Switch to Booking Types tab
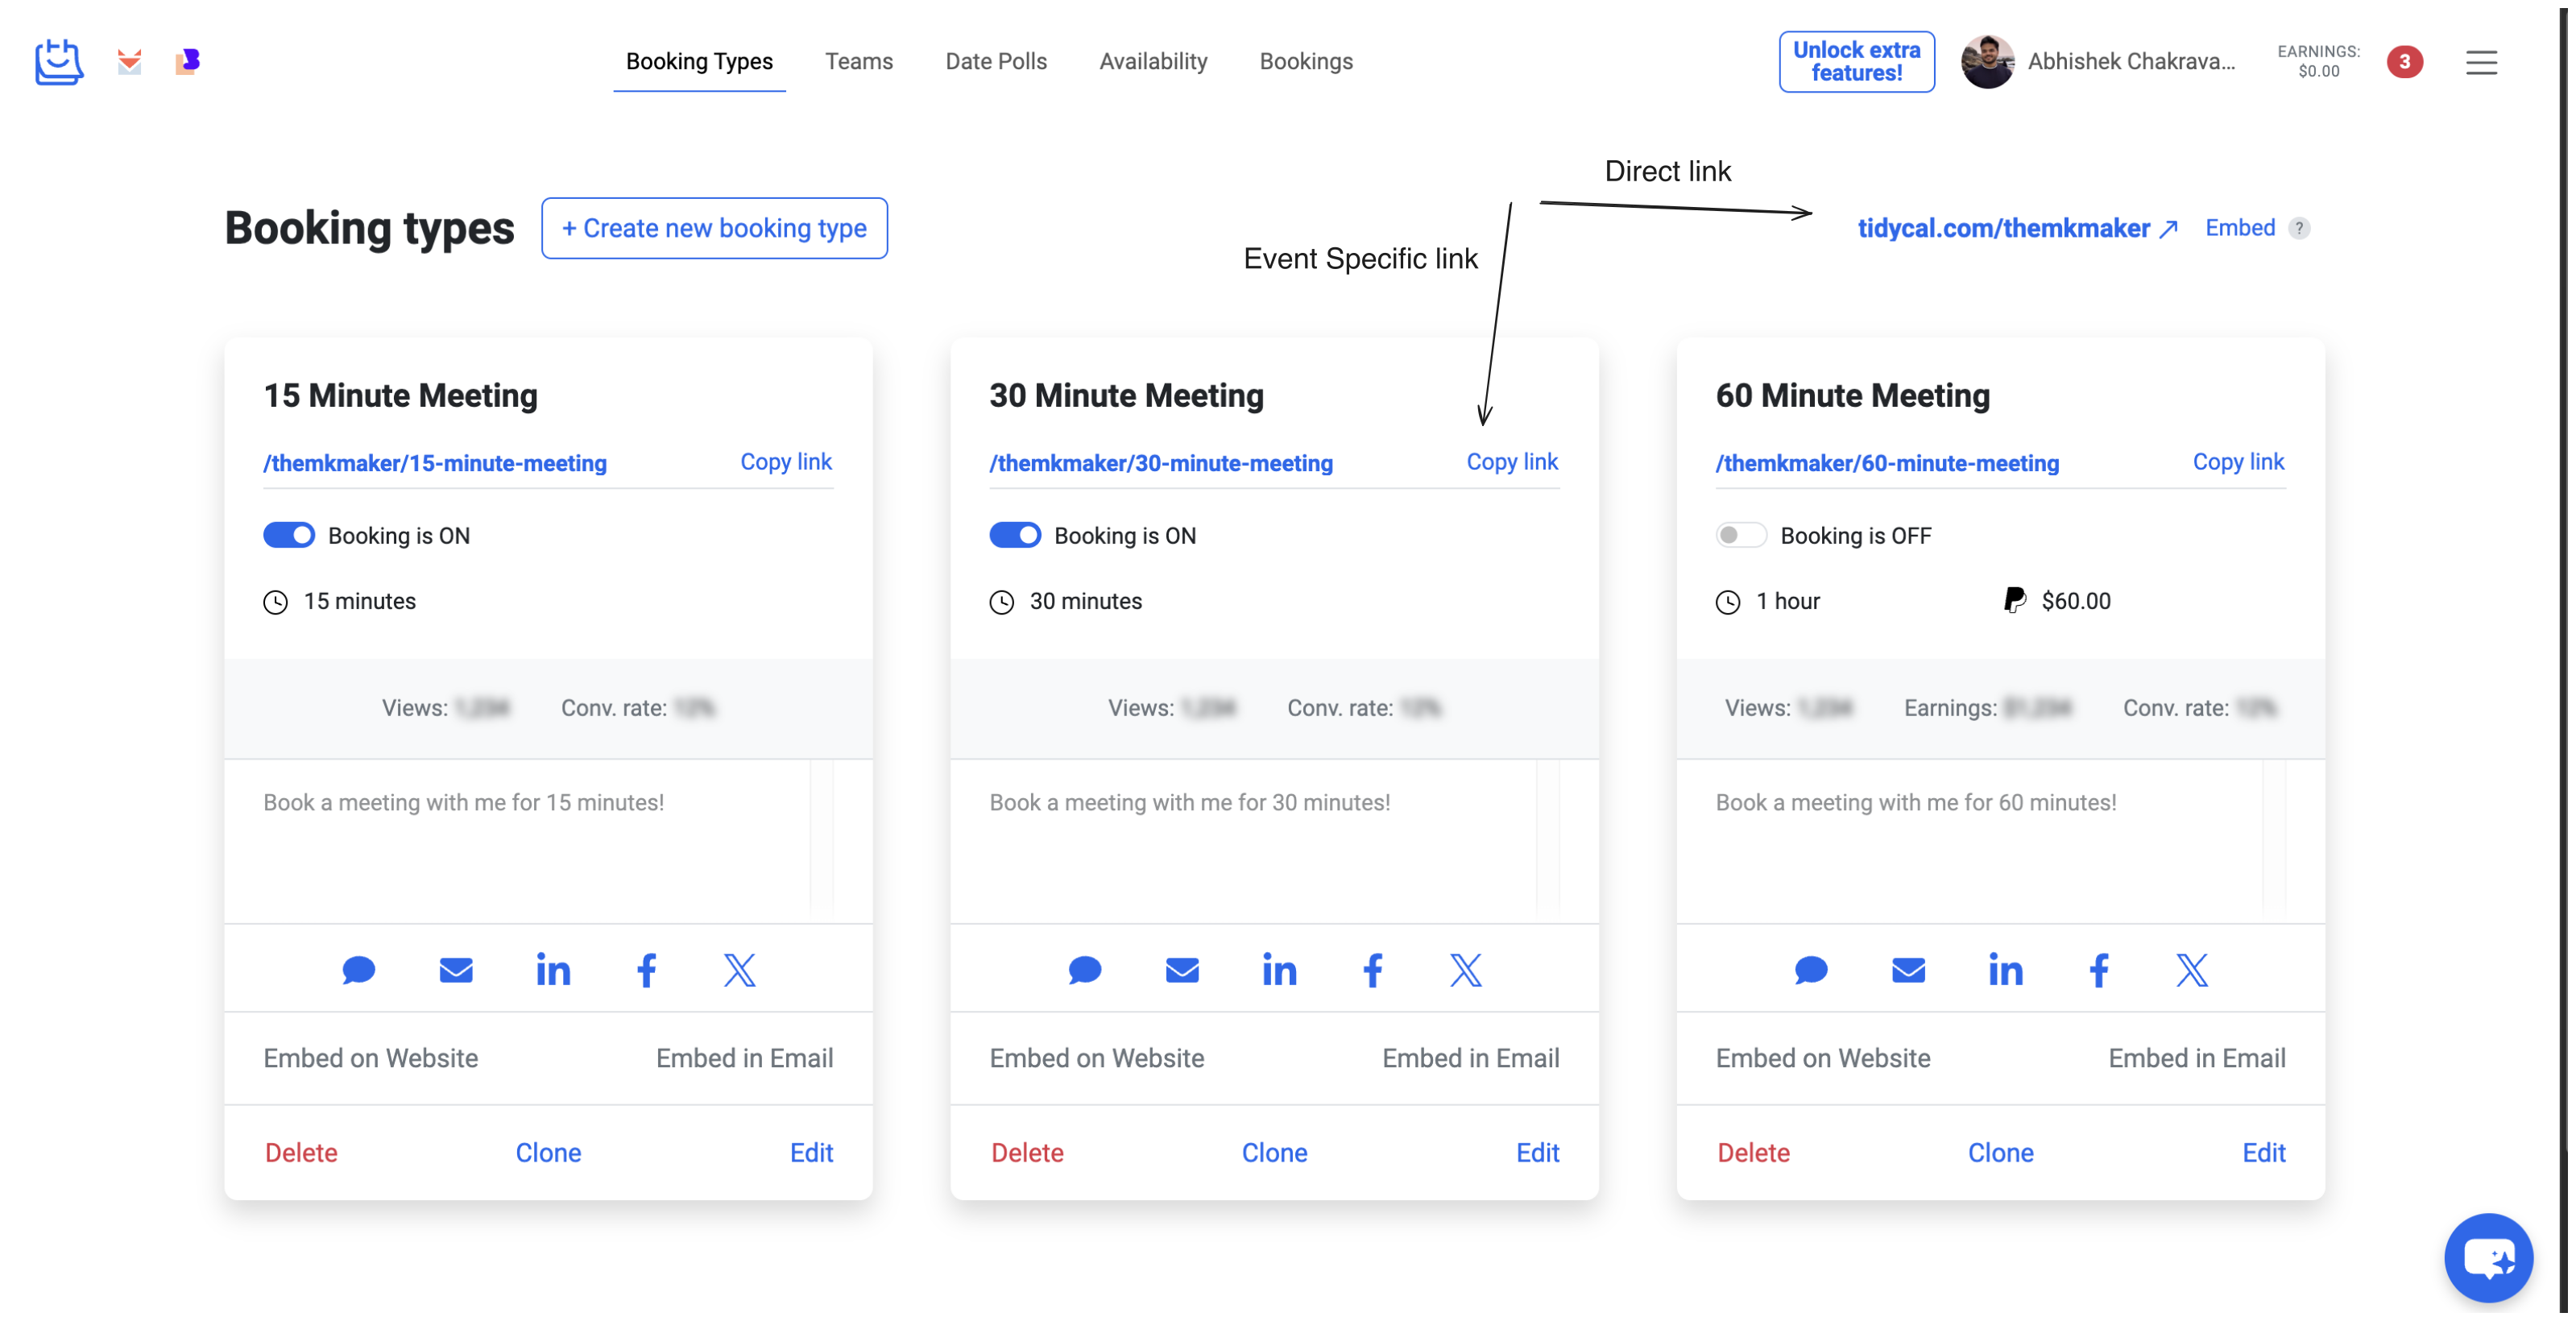 coord(699,62)
